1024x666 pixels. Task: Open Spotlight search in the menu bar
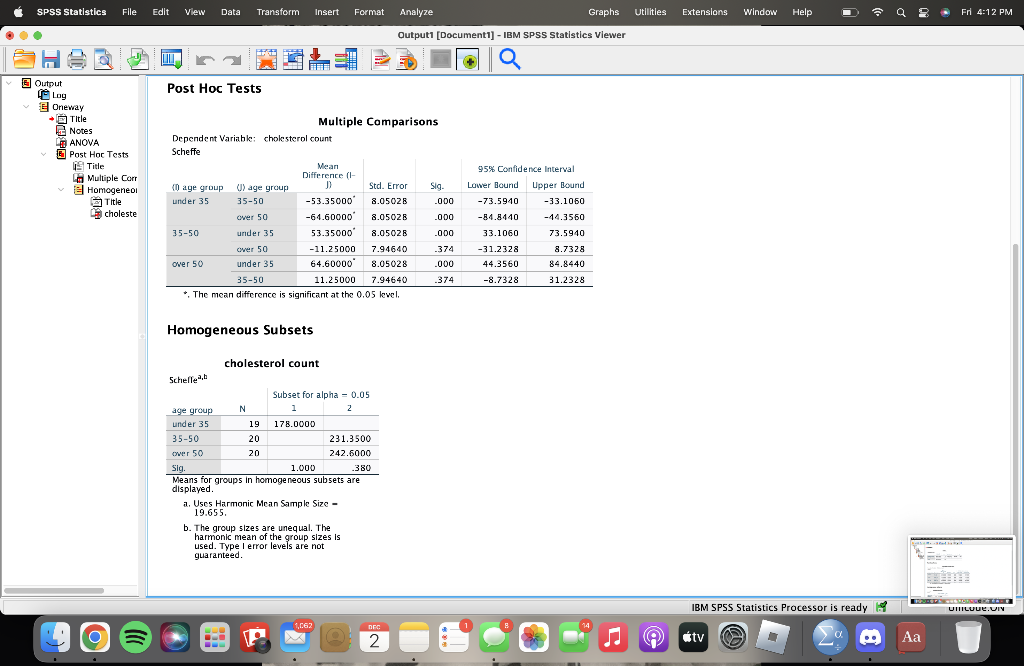click(x=901, y=12)
